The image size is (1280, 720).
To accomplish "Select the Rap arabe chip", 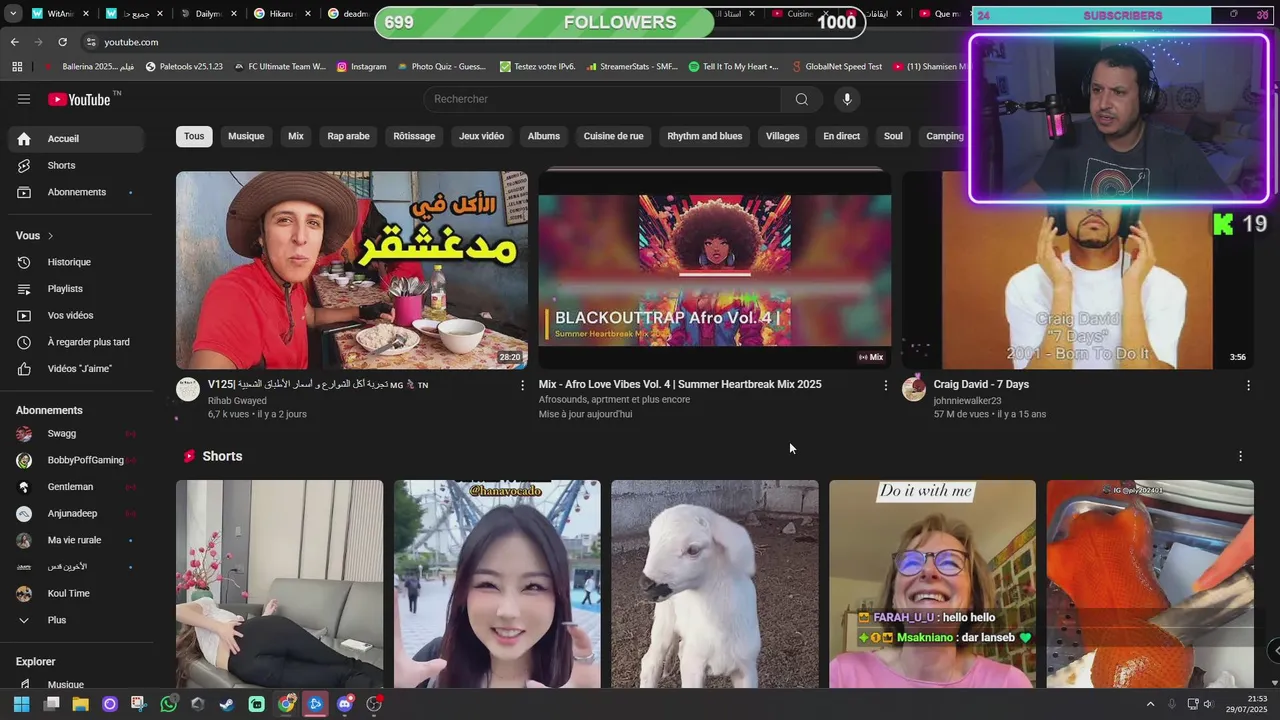I will point(348,136).
